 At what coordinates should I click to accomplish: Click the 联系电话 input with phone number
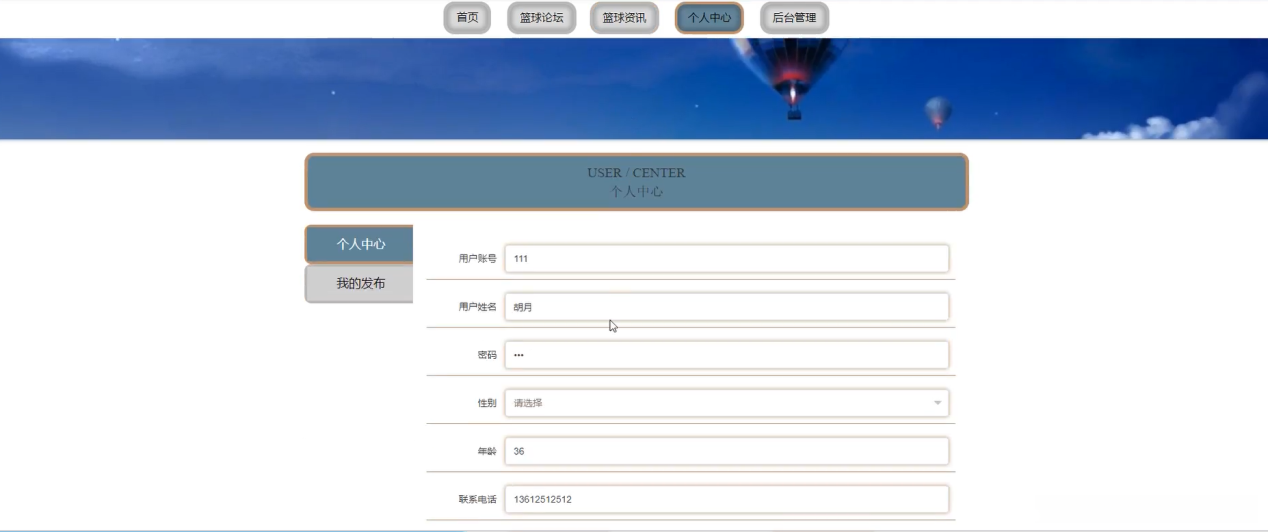[727, 499]
